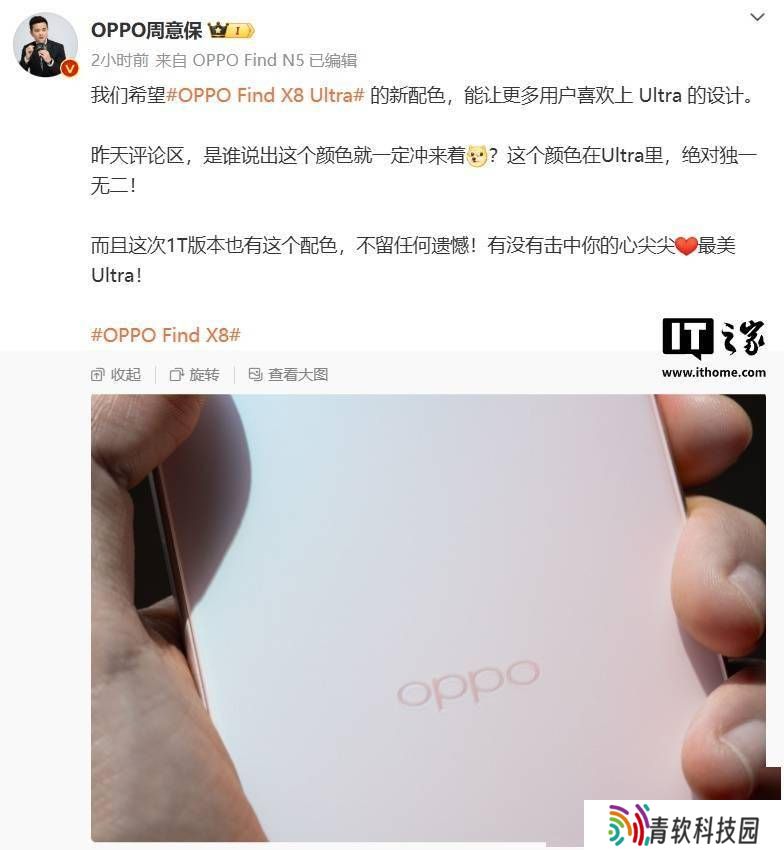Open the #OPPO Find X8# hashtag
The width and height of the screenshot is (784, 850).
[165, 335]
